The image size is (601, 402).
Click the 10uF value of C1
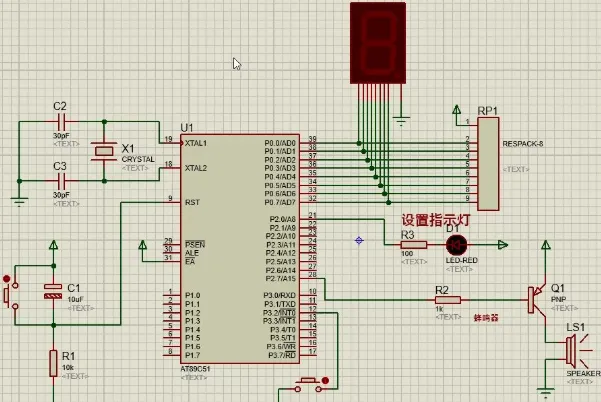76,299
